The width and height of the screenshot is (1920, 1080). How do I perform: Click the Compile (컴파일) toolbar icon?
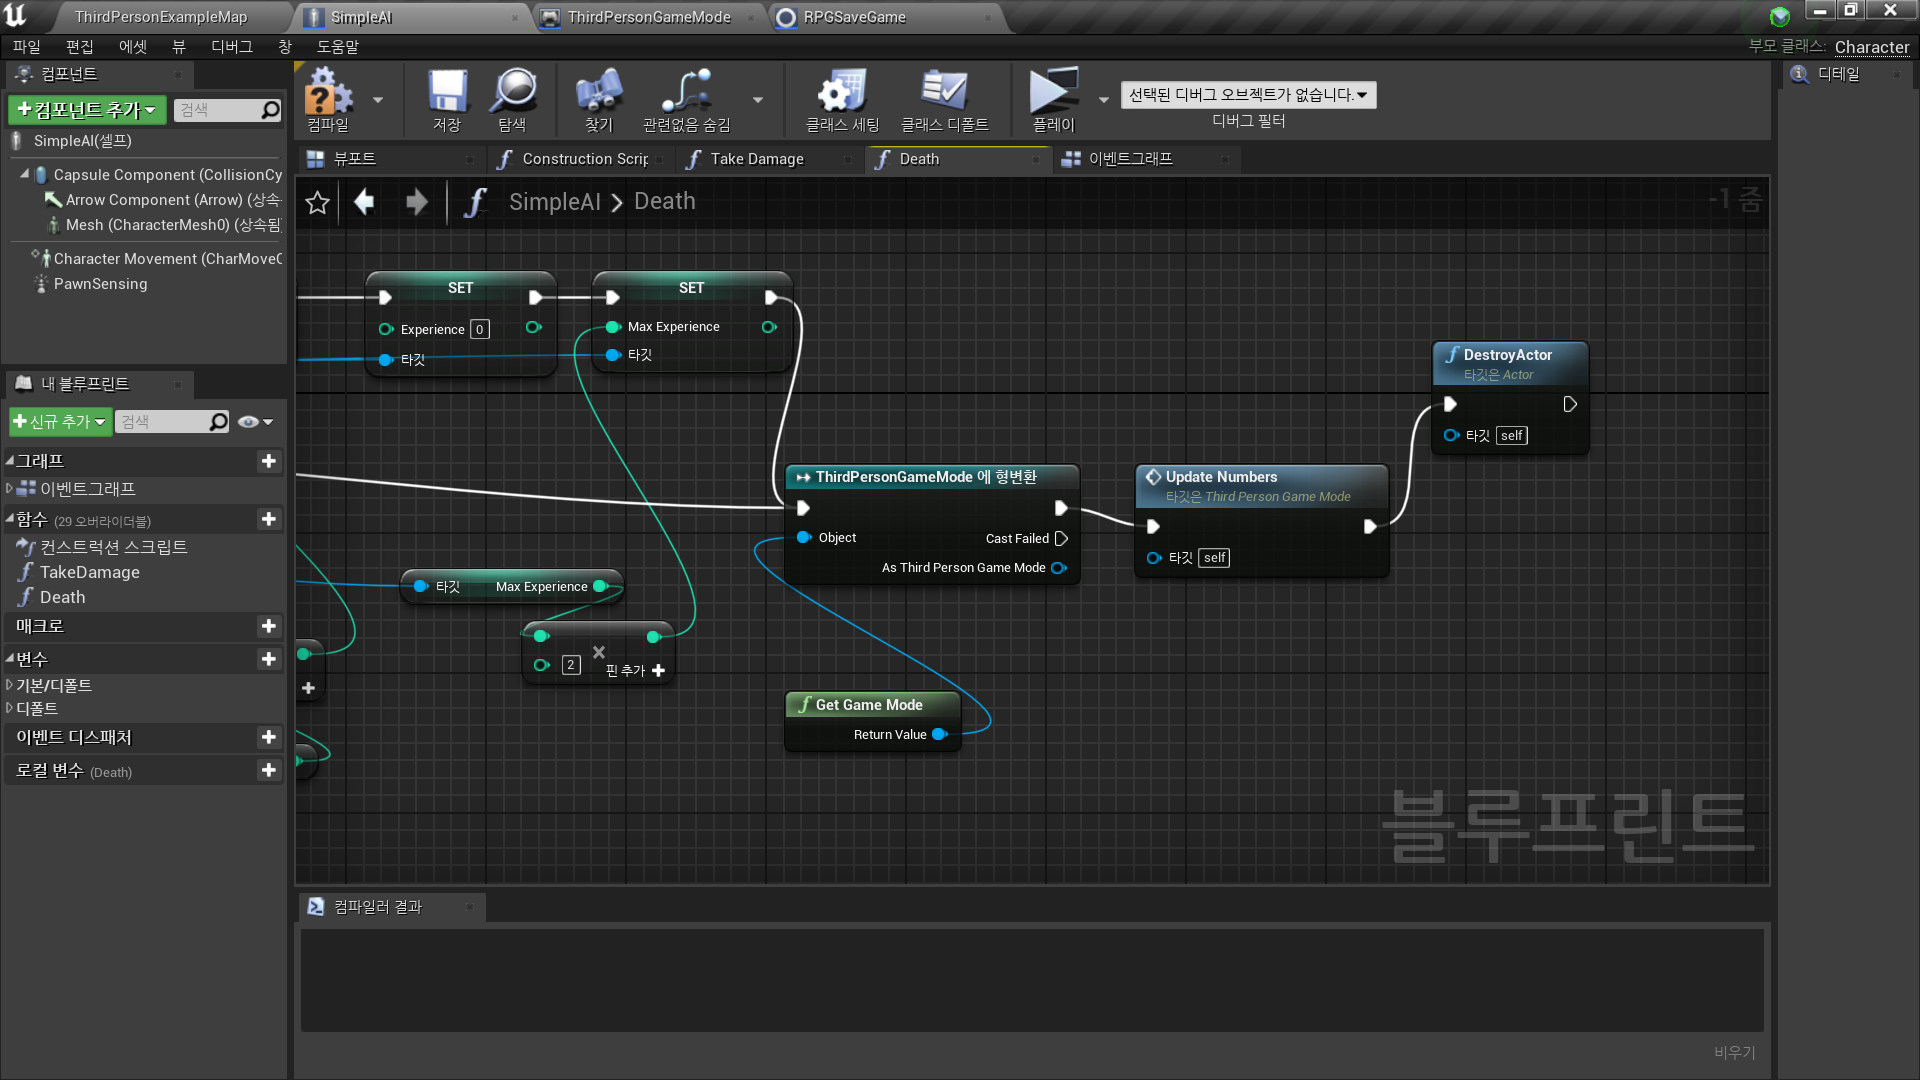pos(328,93)
